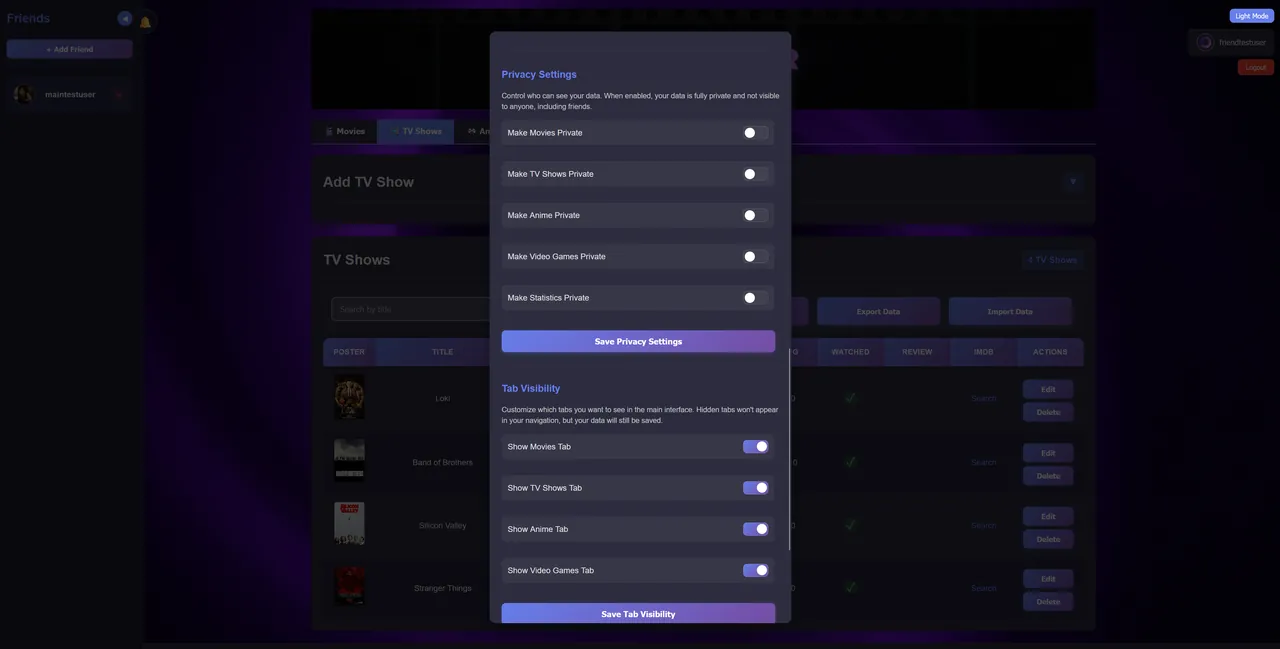This screenshot has height=649, width=1280.
Task: Save Tab Visibility
Action: pyautogui.click(x=638, y=614)
